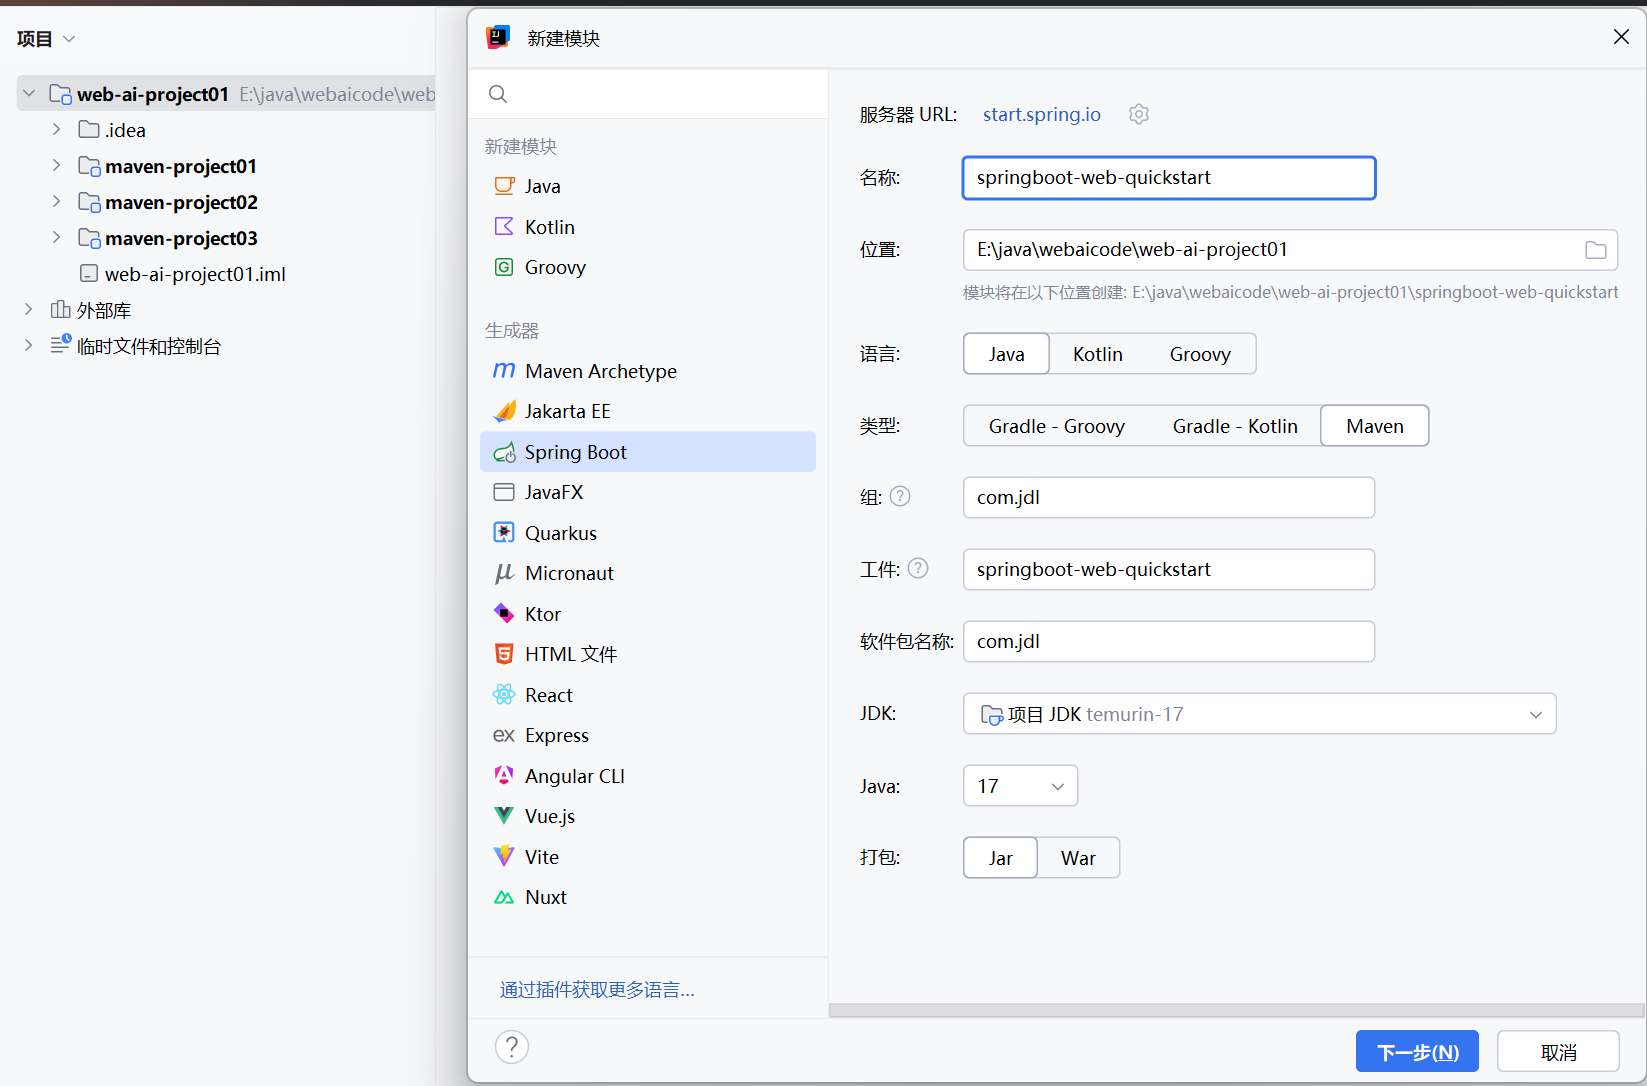Open help for the group field

900,496
